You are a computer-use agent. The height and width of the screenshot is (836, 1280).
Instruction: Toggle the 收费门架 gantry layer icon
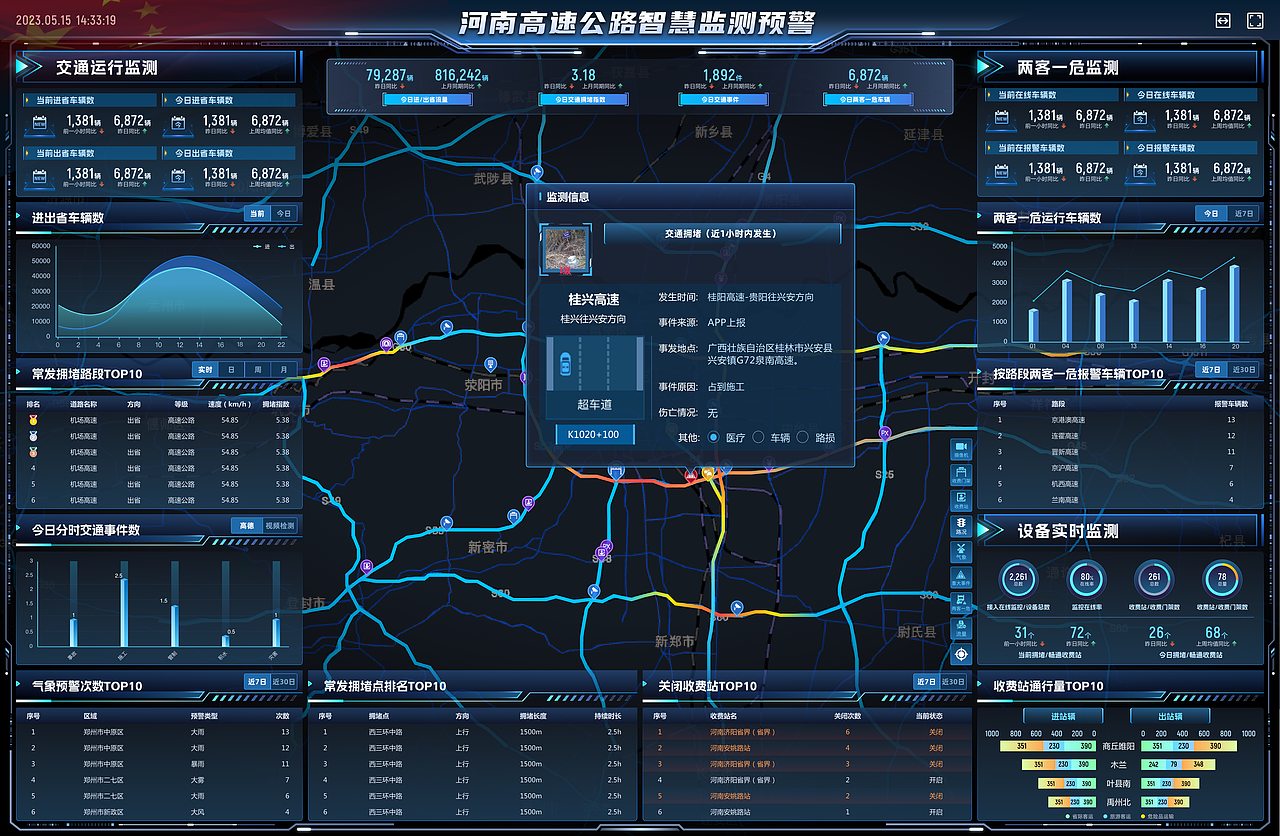coord(961,474)
